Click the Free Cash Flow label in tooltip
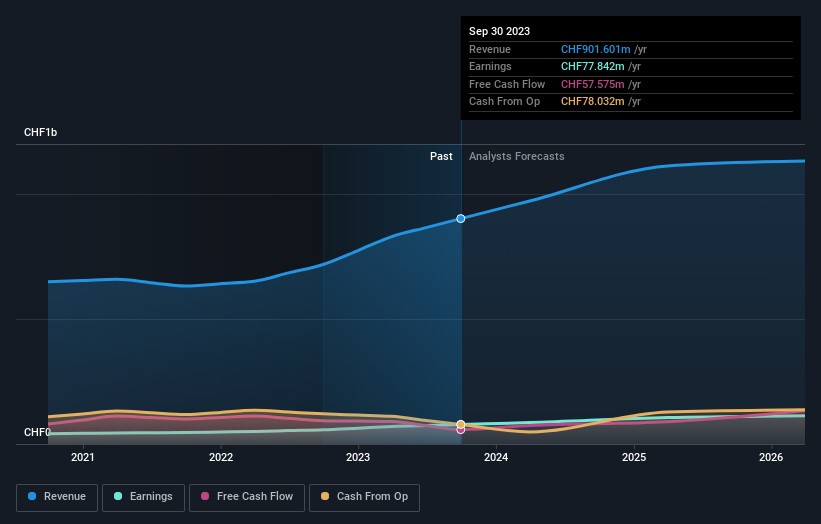Image resolution: width=821 pixels, height=524 pixels. [x=507, y=84]
